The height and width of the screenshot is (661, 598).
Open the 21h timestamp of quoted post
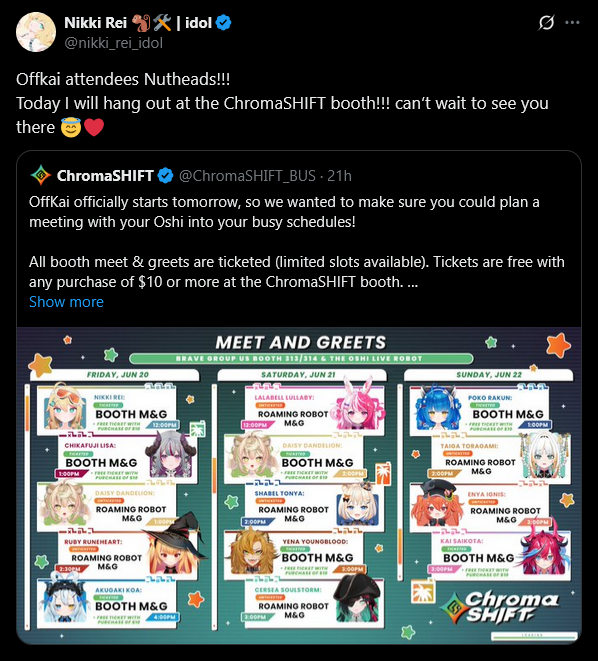(339, 176)
